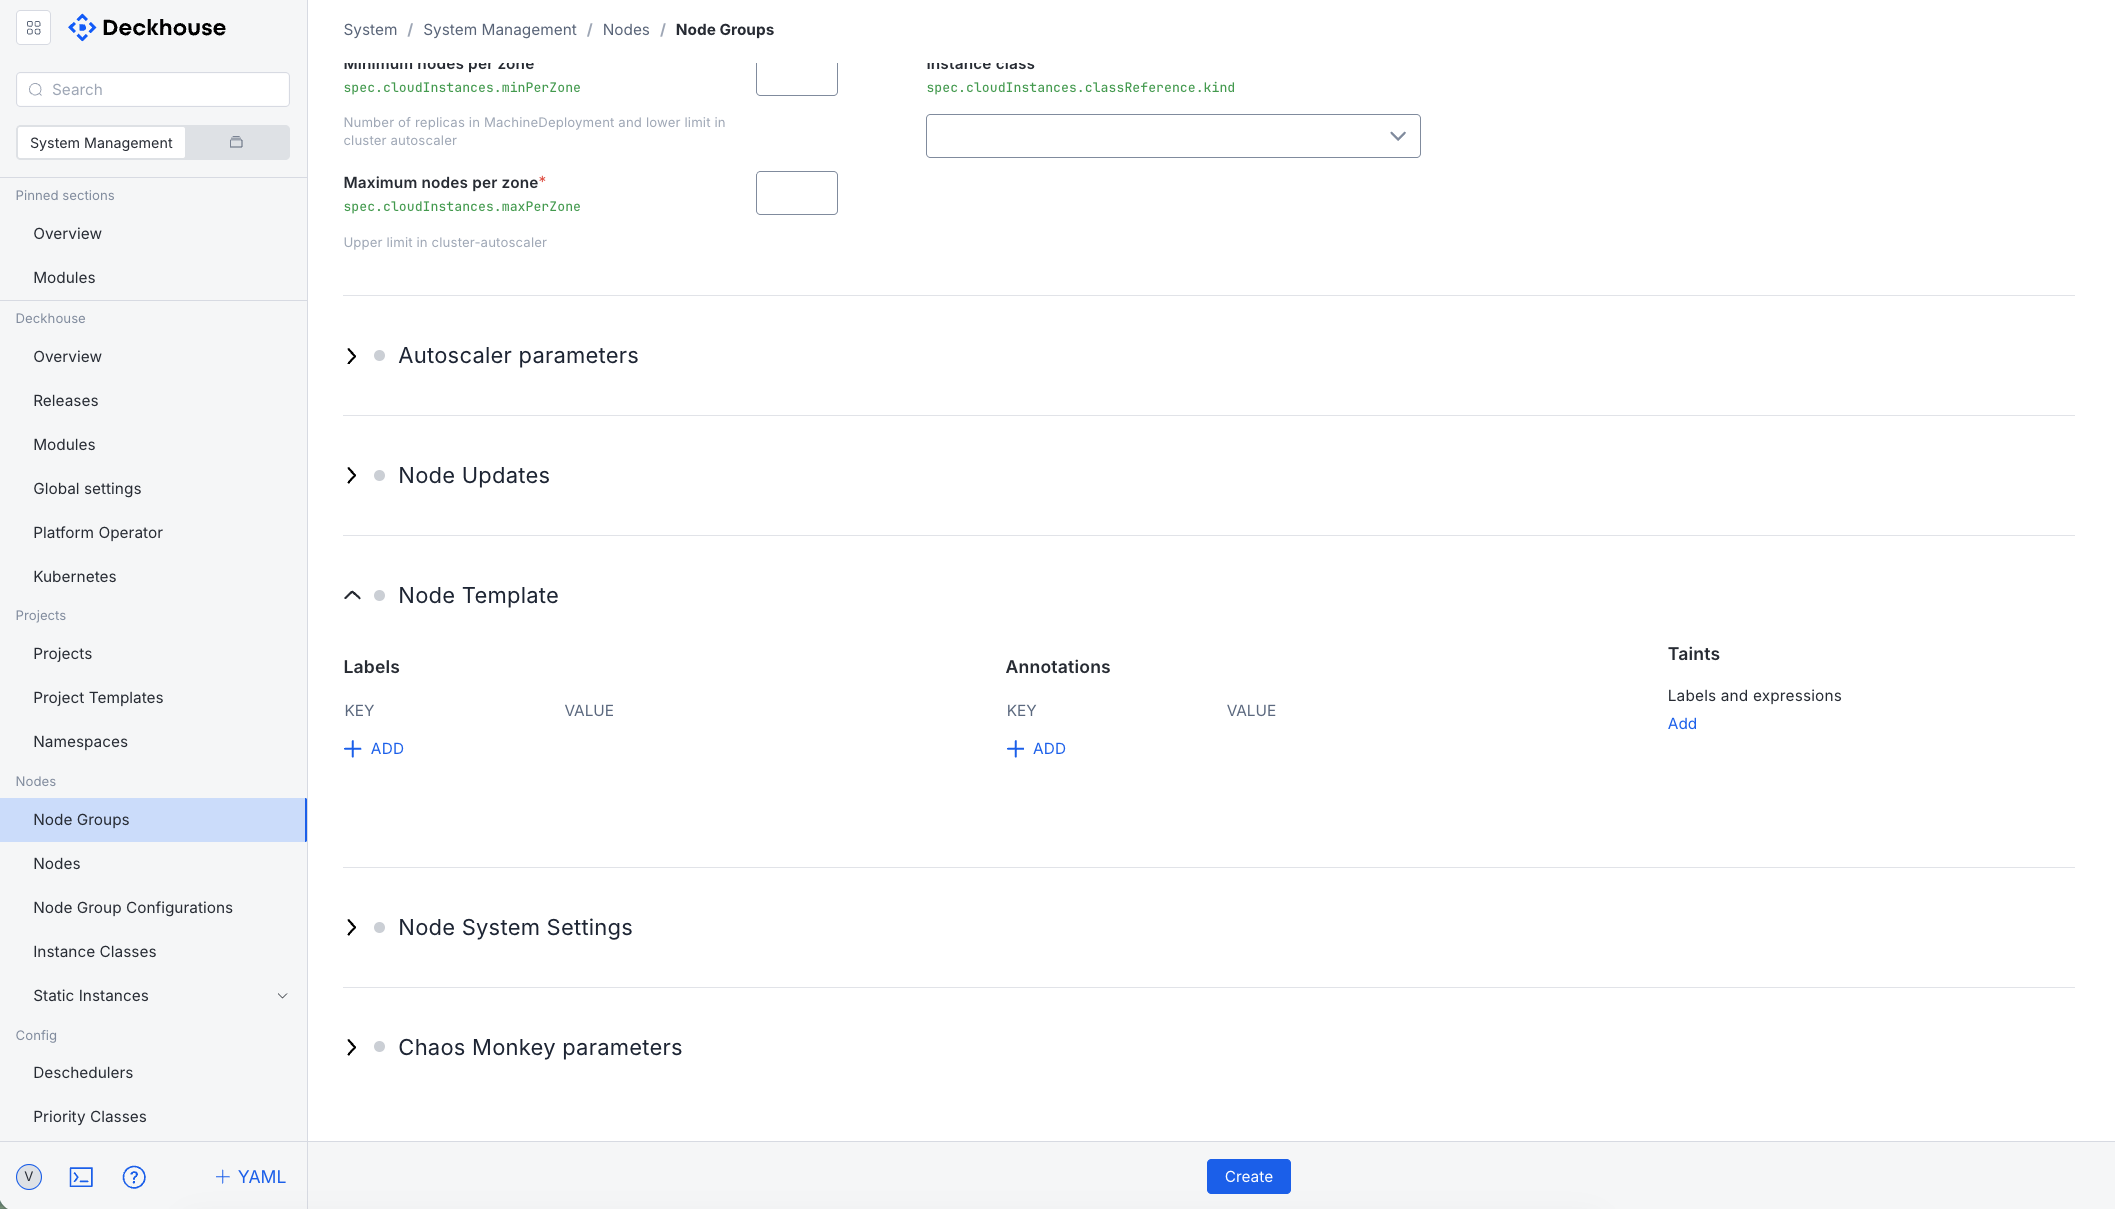Viewport: 2115px width, 1209px height.
Task: Go to Nodes breadcrumb
Action: pos(626,30)
